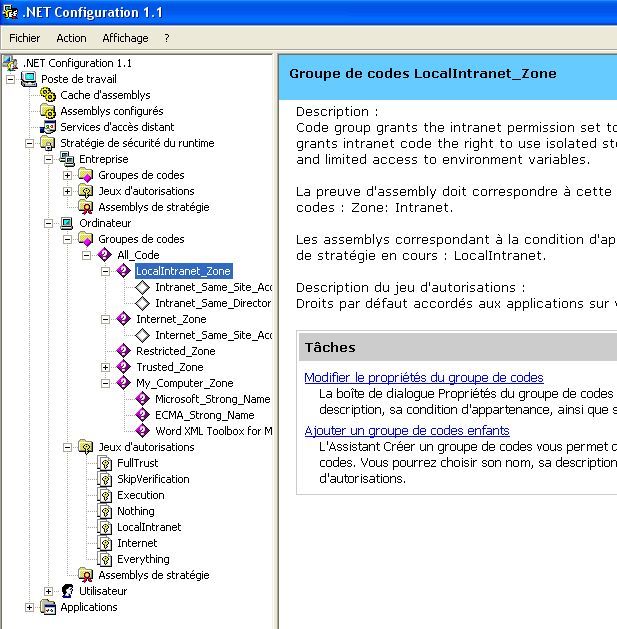This screenshot has width=617, height=629.
Task: Select the Internet_Zone tree item
Action: (171, 319)
